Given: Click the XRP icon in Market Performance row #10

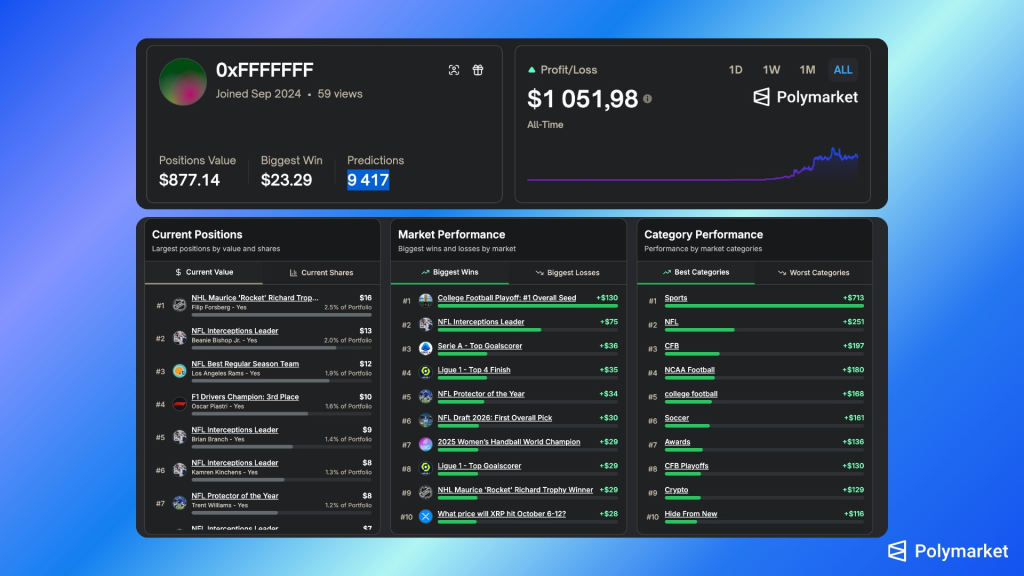Looking at the screenshot, I should (425, 516).
